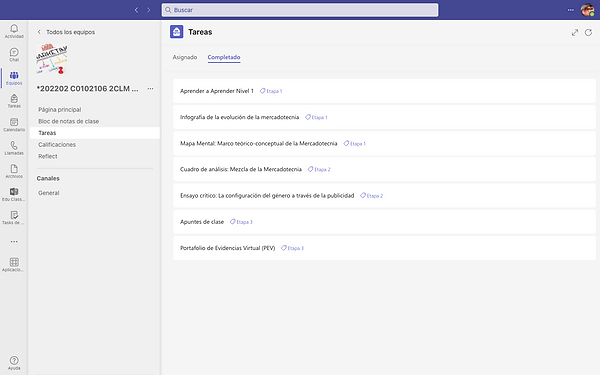Select the Calendario icon
Viewport: 600px width, 375px height.
pos(14,124)
